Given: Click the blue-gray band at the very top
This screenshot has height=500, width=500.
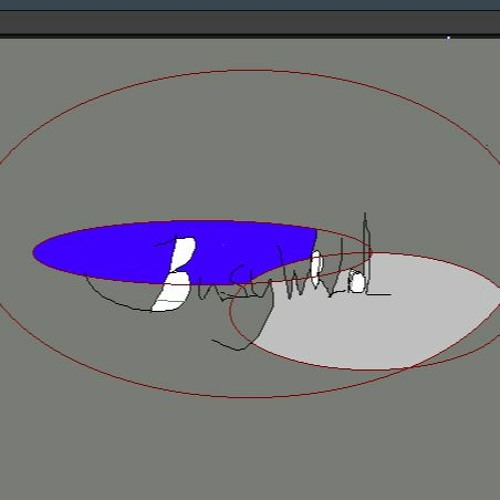Looking at the screenshot, I should (250, 5).
